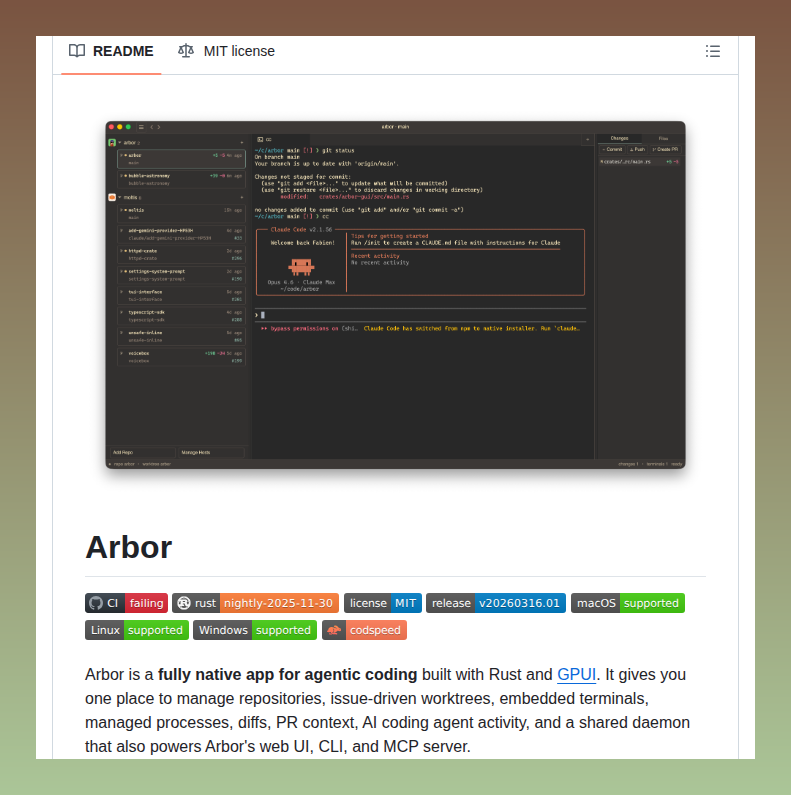791x795 pixels.
Task: Open the license MIT badge
Action: coord(383,603)
